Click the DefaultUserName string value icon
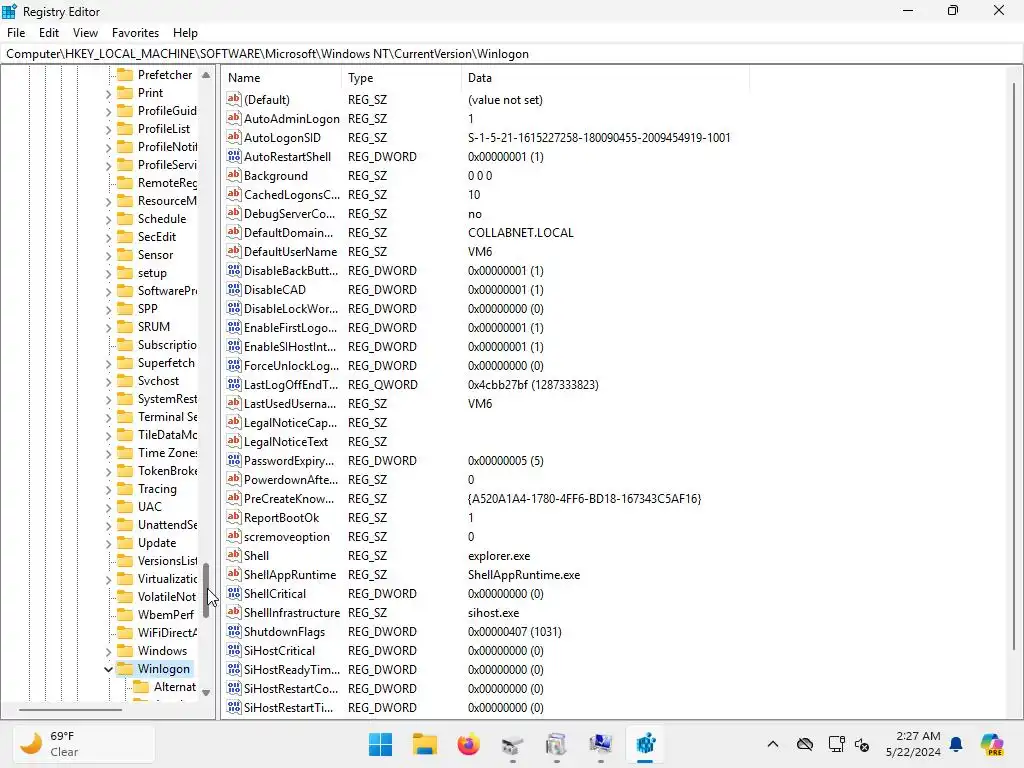 (x=234, y=251)
